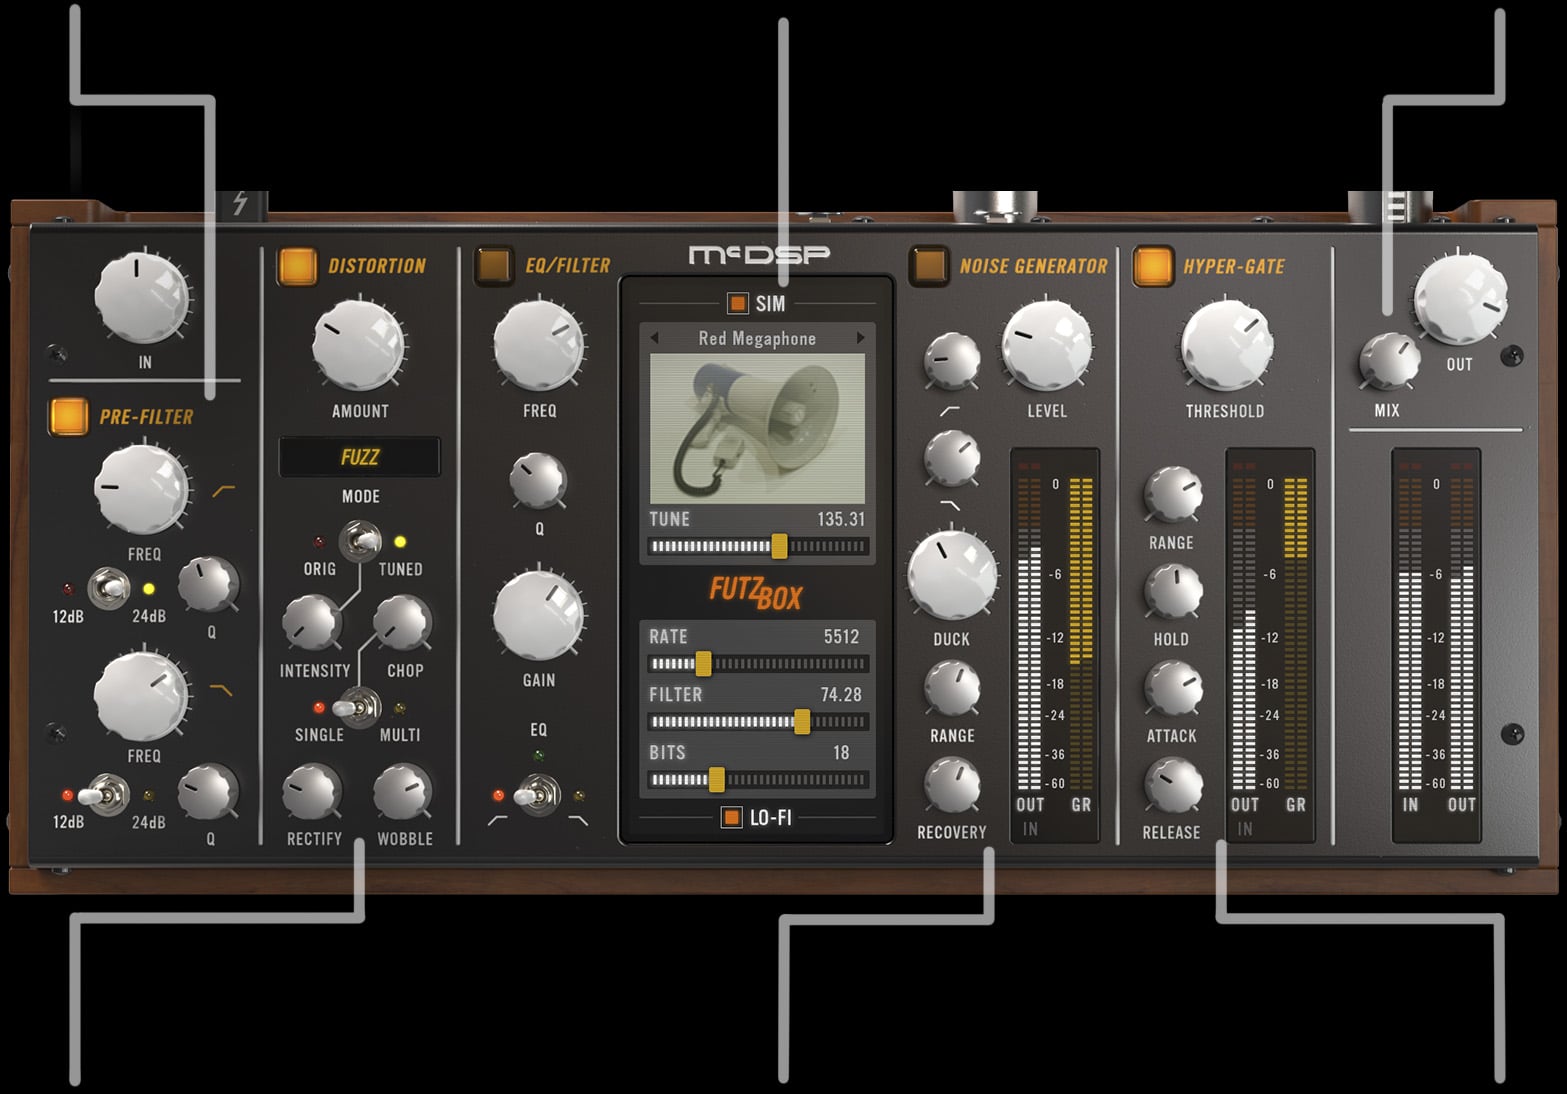Screen dimensions: 1567x1094
Task: Click the Hyper-Gate IN meter label
Action: point(1245,829)
